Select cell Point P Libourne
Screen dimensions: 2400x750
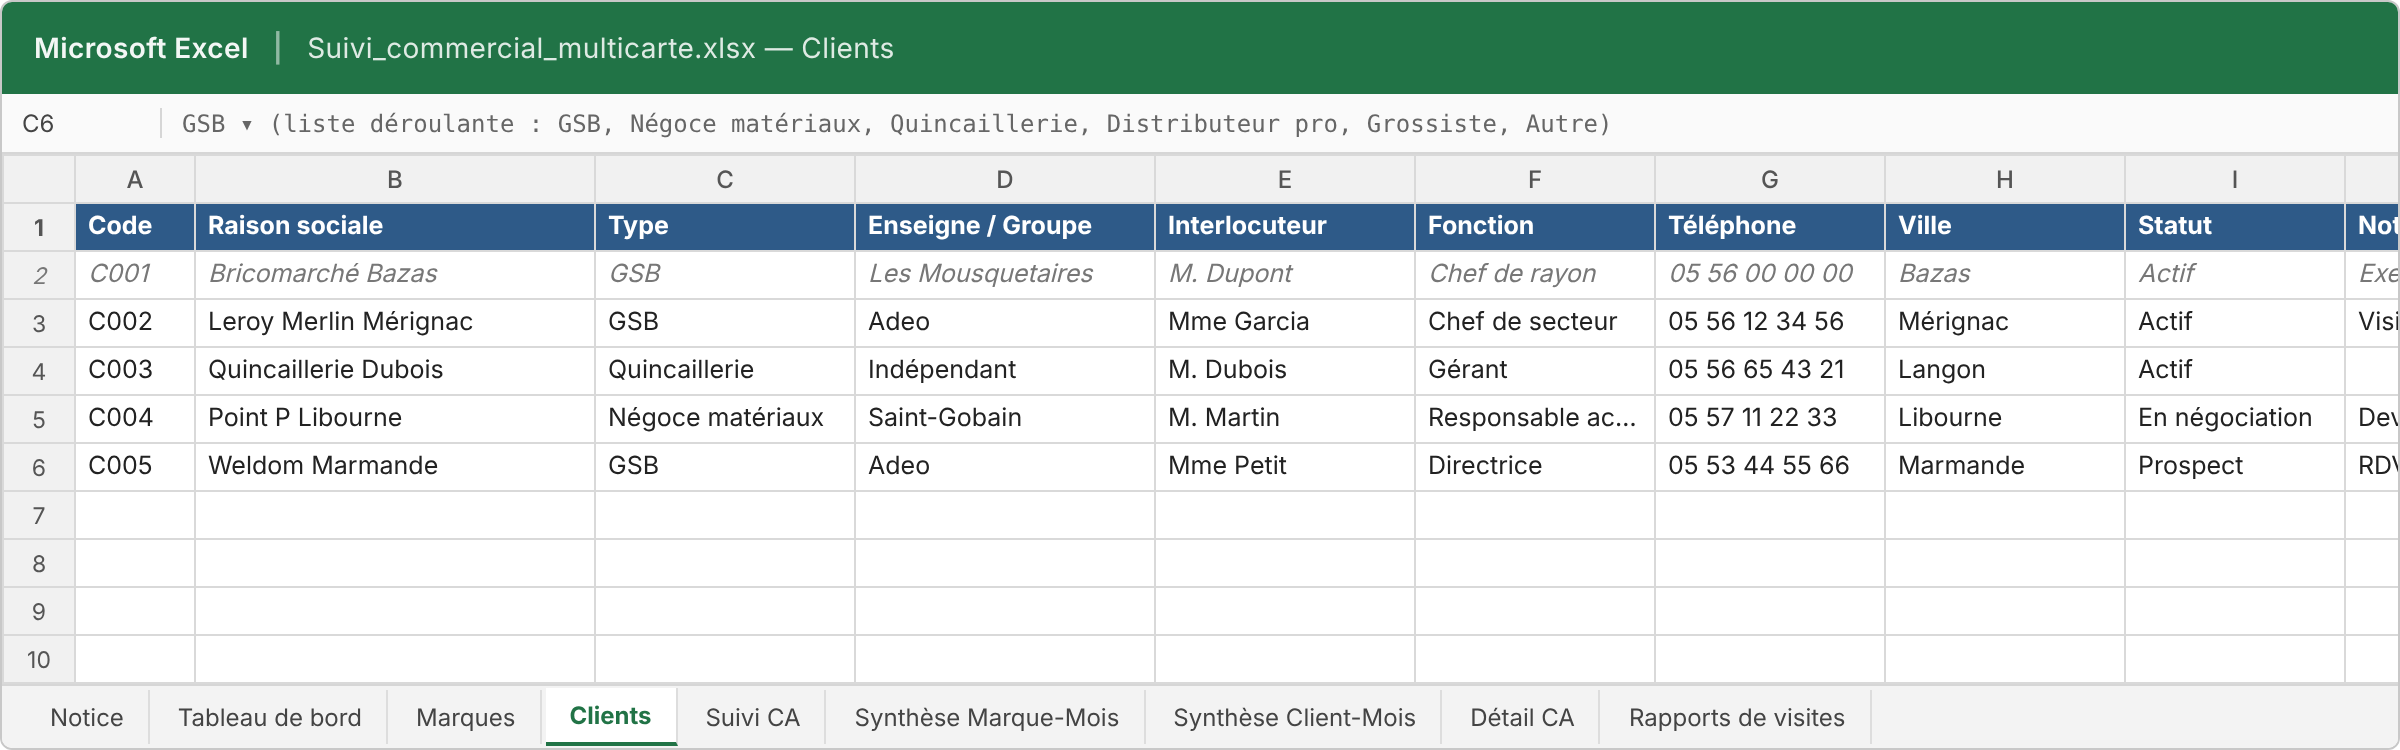tap(395, 418)
